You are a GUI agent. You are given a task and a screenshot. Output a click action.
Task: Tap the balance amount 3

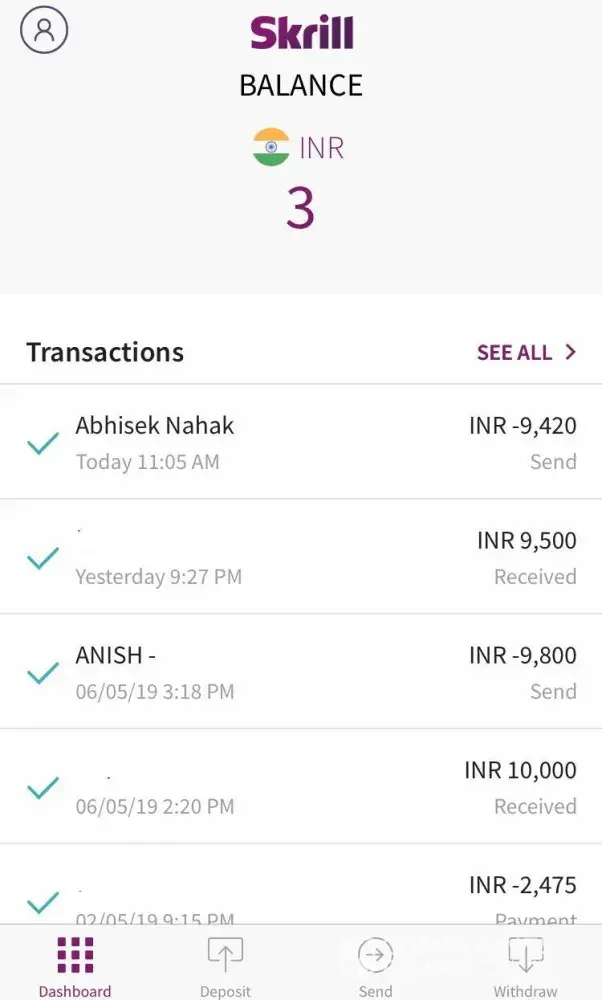[300, 208]
